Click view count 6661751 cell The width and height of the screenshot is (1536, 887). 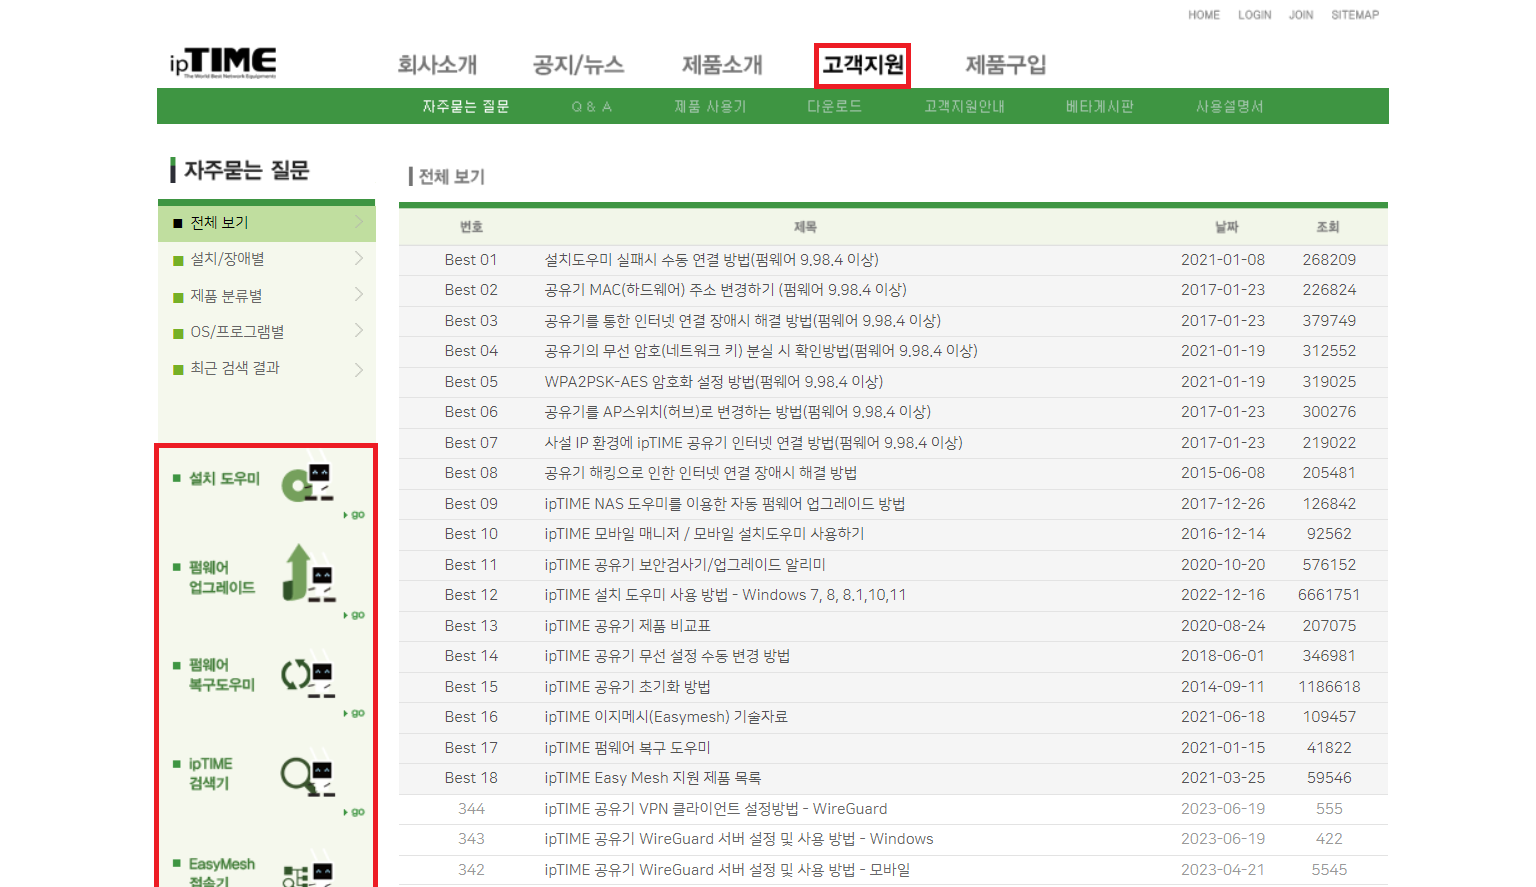click(1328, 595)
